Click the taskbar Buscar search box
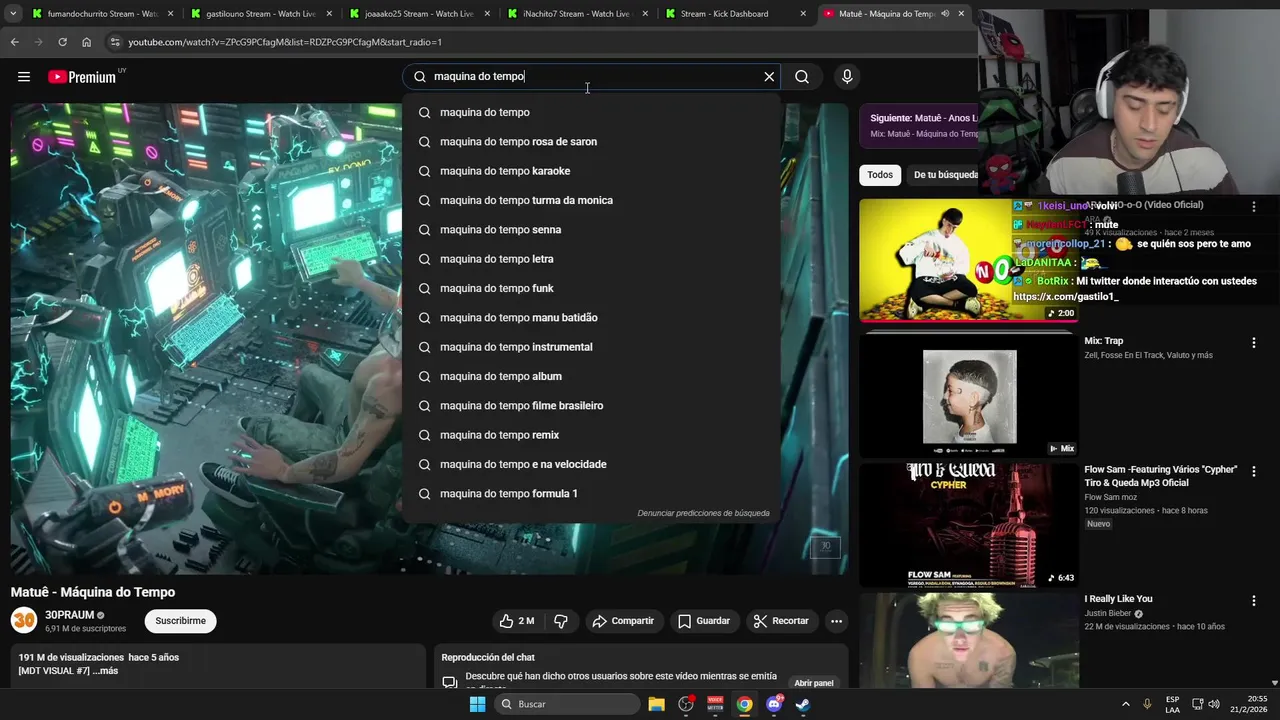Screen dimensions: 1280x720 point(567,704)
